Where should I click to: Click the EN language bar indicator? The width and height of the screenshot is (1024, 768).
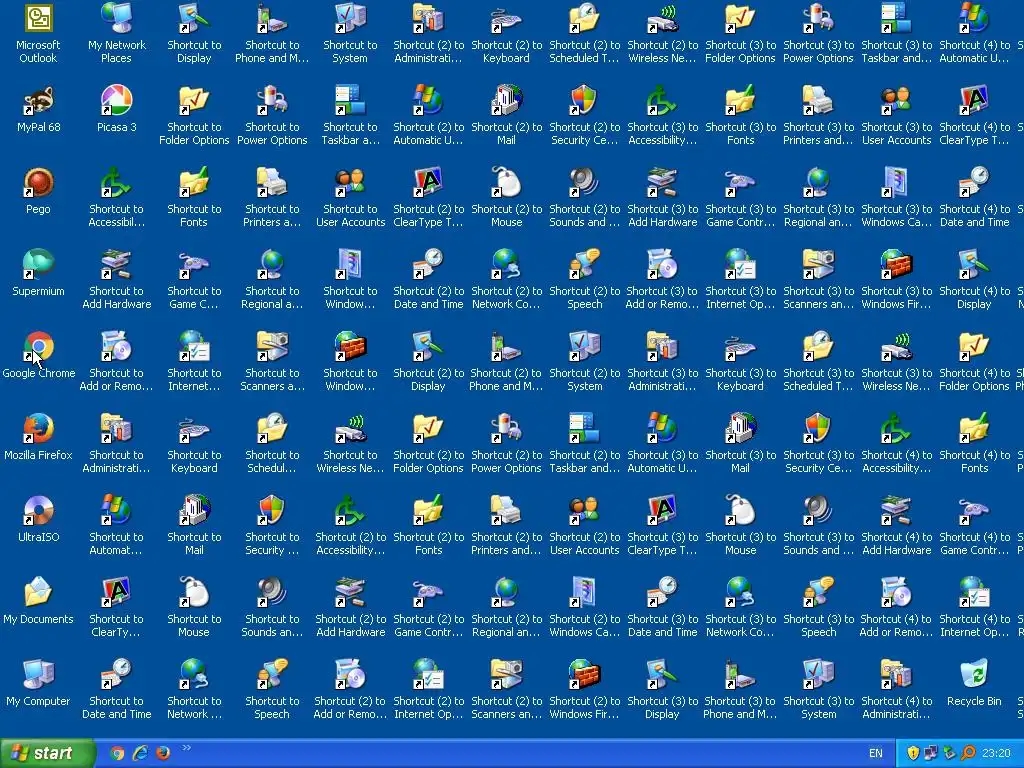click(x=876, y=753)
